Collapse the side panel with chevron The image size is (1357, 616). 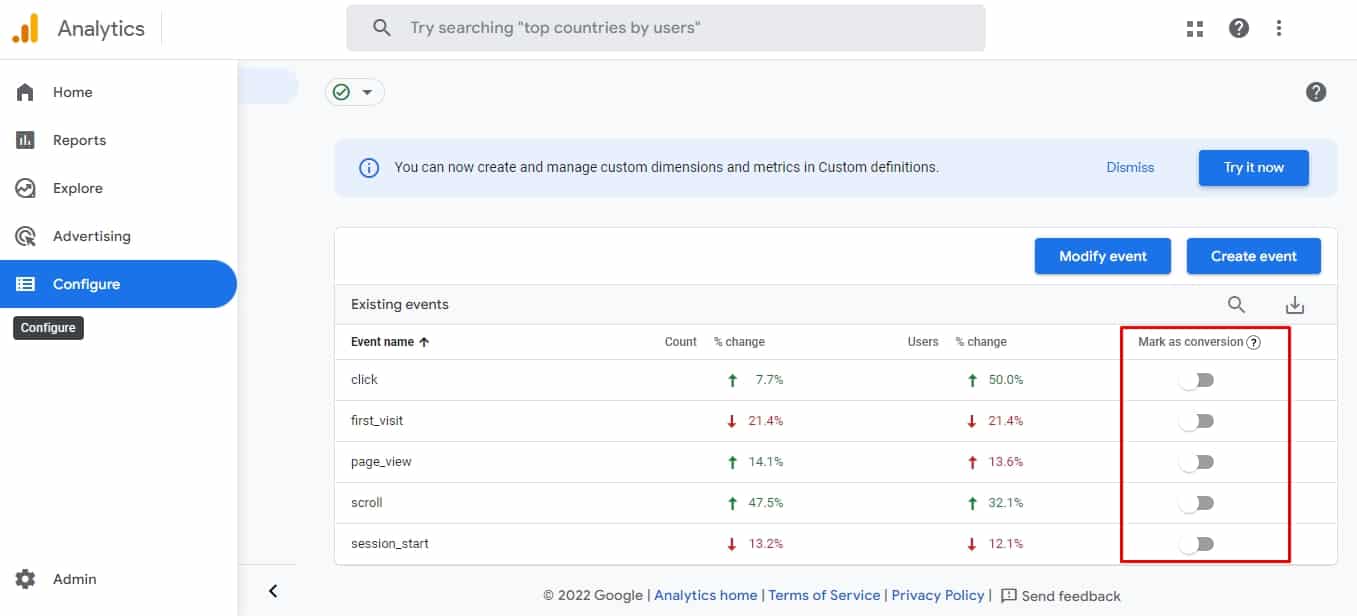pyautogui.click(x=273, y=591)
